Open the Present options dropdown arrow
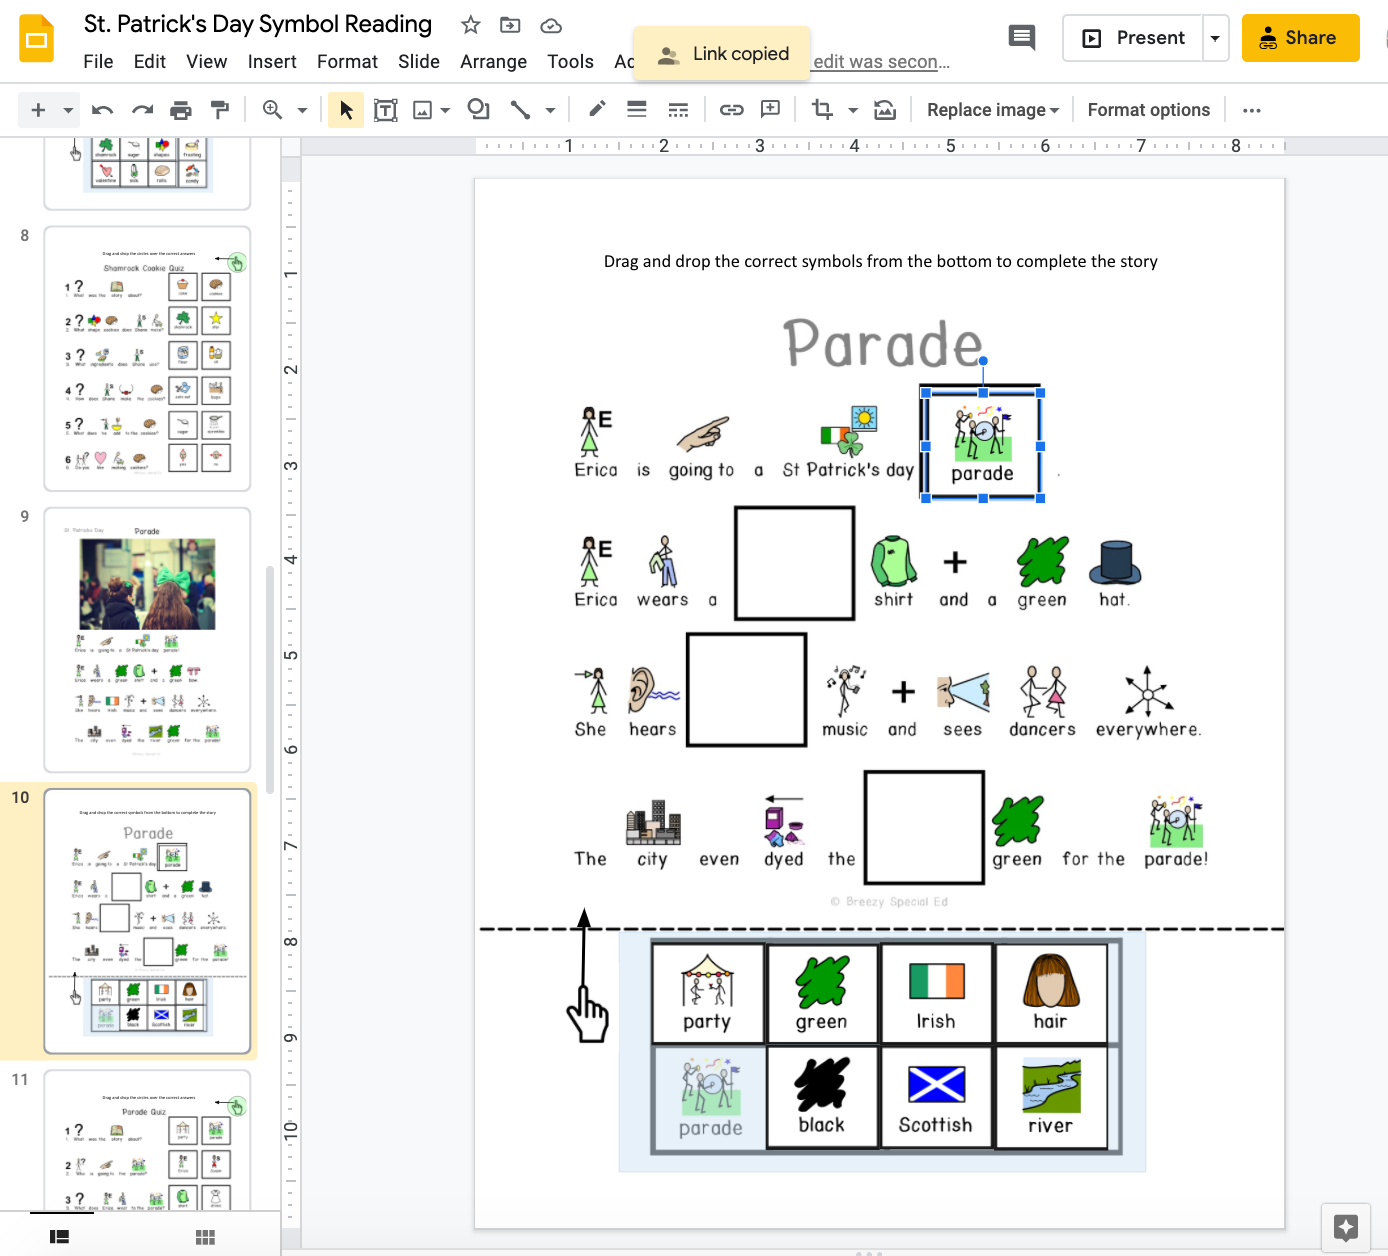This screenshot has width=1388, height=1256. point(1215,38)
